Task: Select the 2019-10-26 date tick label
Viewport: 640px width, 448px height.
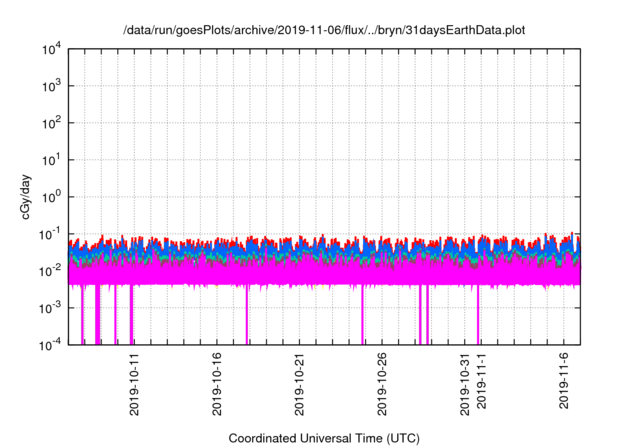Action: point(382,384)
